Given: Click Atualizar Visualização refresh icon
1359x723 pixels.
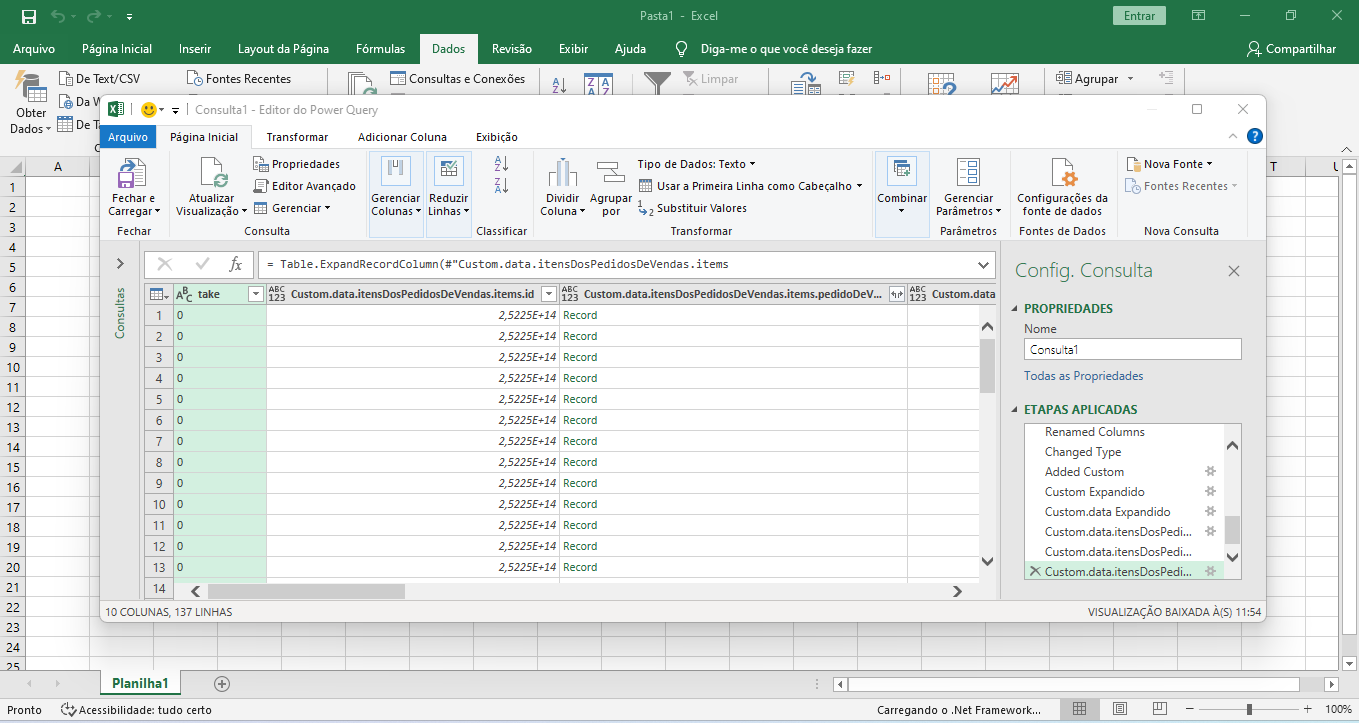Looking at the screenshot, I should click(x=214, y=174).
